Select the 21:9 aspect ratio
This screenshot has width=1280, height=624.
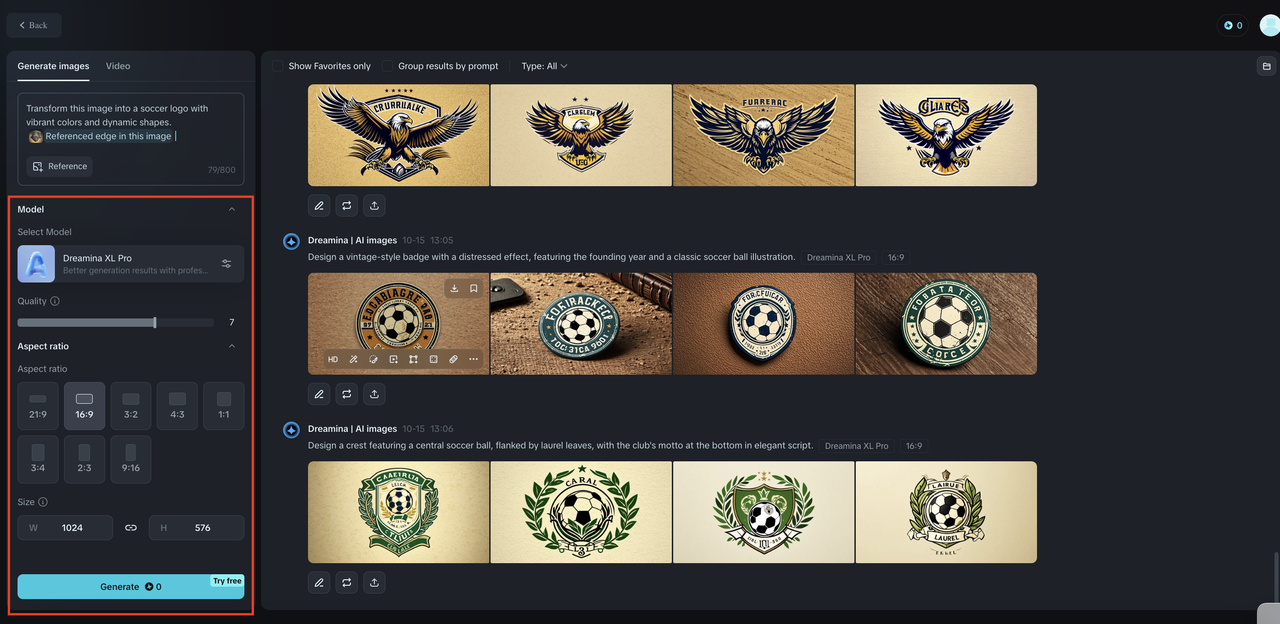coord(38,406)
